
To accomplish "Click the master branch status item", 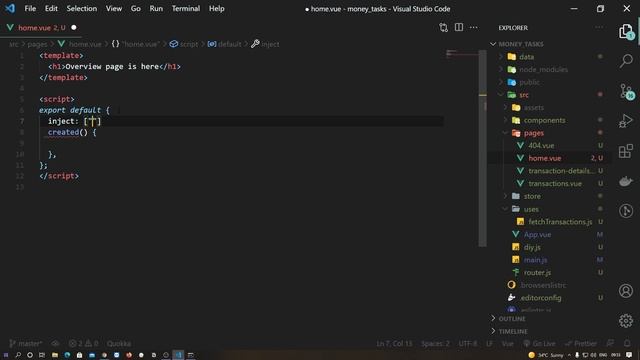I will click(x=26, y=344).
